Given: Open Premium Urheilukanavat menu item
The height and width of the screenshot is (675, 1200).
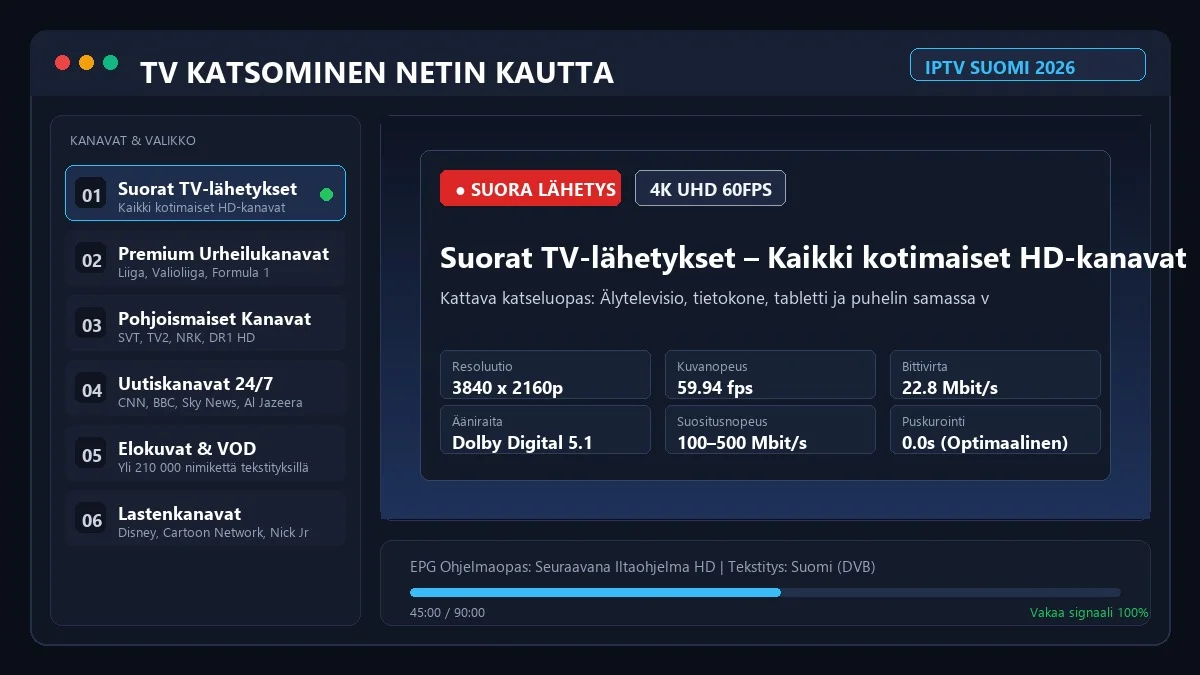Looking at the screenshot, I should tap(205, 258).
